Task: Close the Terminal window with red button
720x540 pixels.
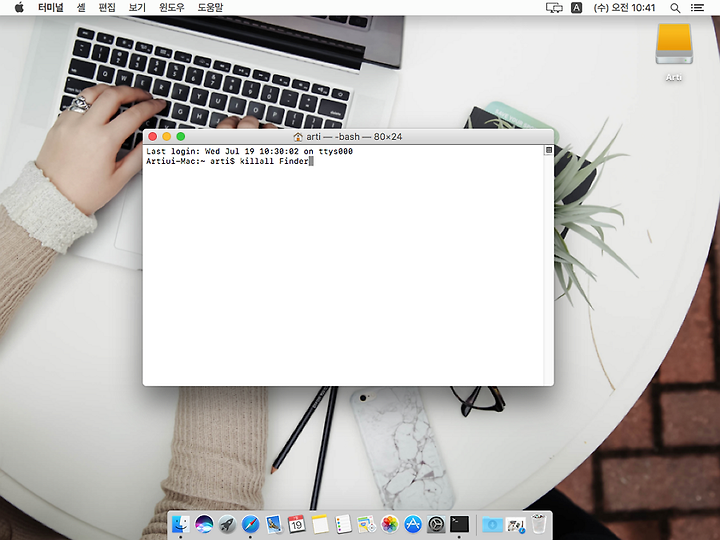Action: click(153, 136)
